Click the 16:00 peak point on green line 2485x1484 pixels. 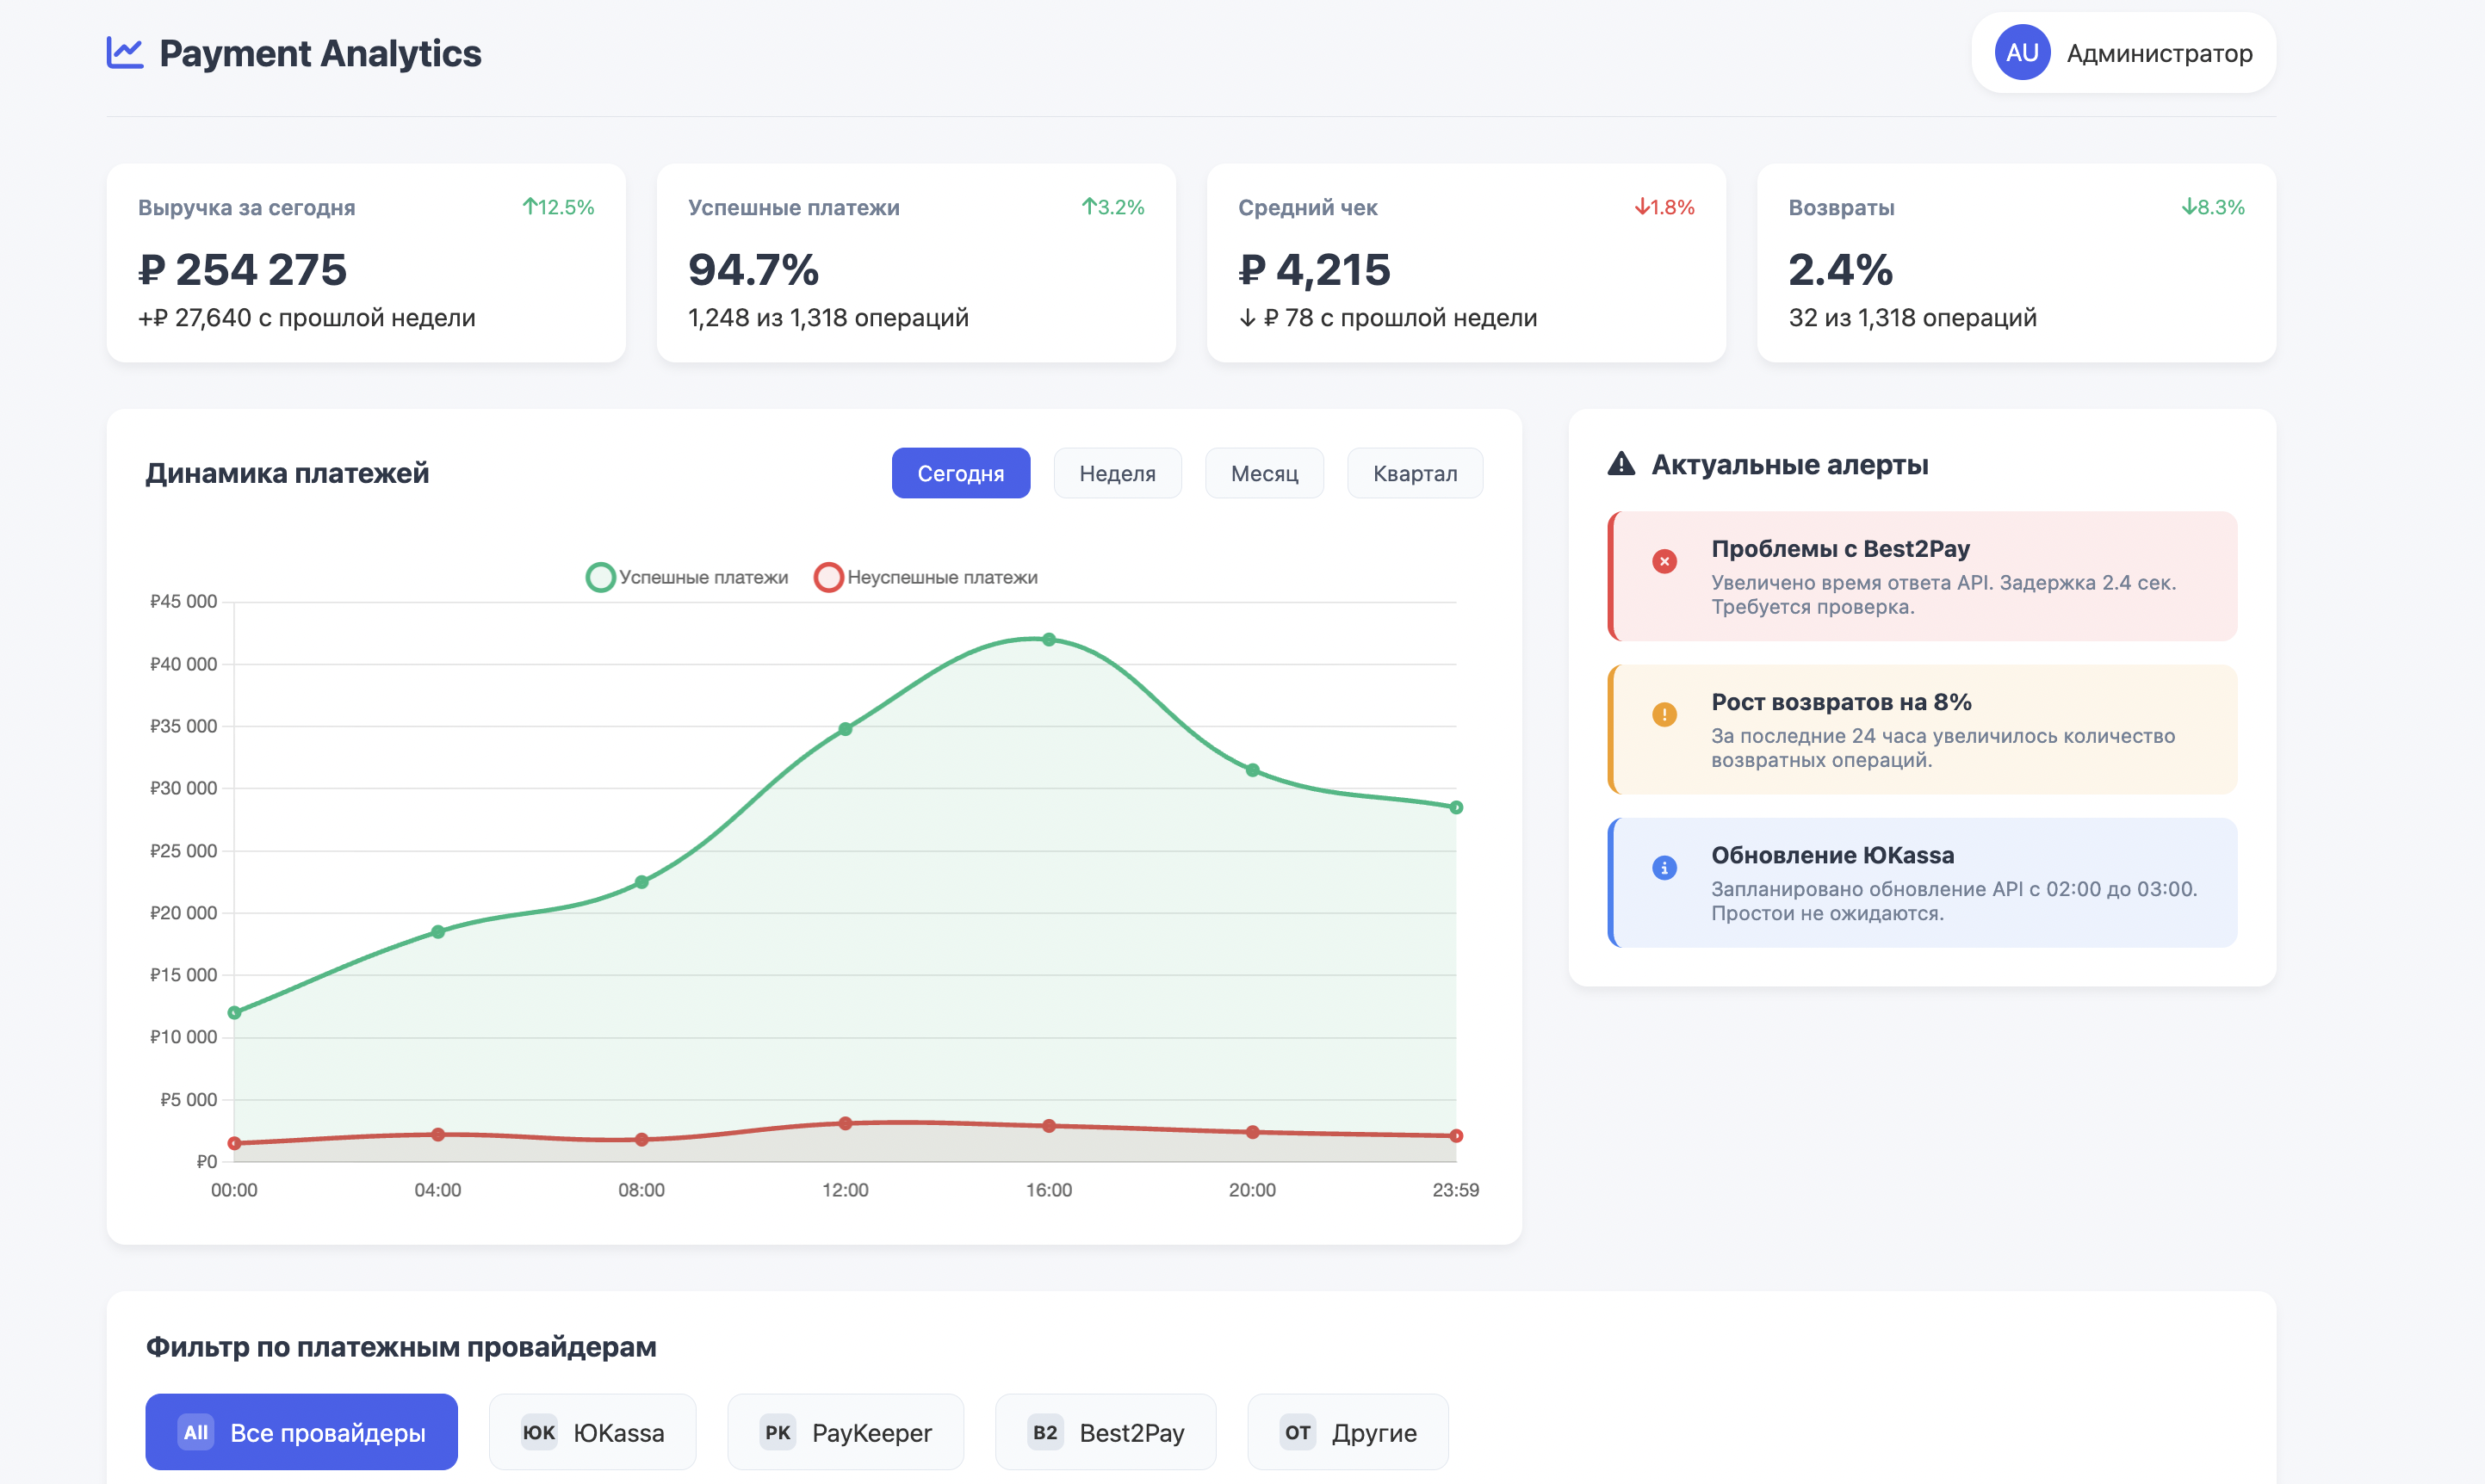click(x=1049, y=639)
